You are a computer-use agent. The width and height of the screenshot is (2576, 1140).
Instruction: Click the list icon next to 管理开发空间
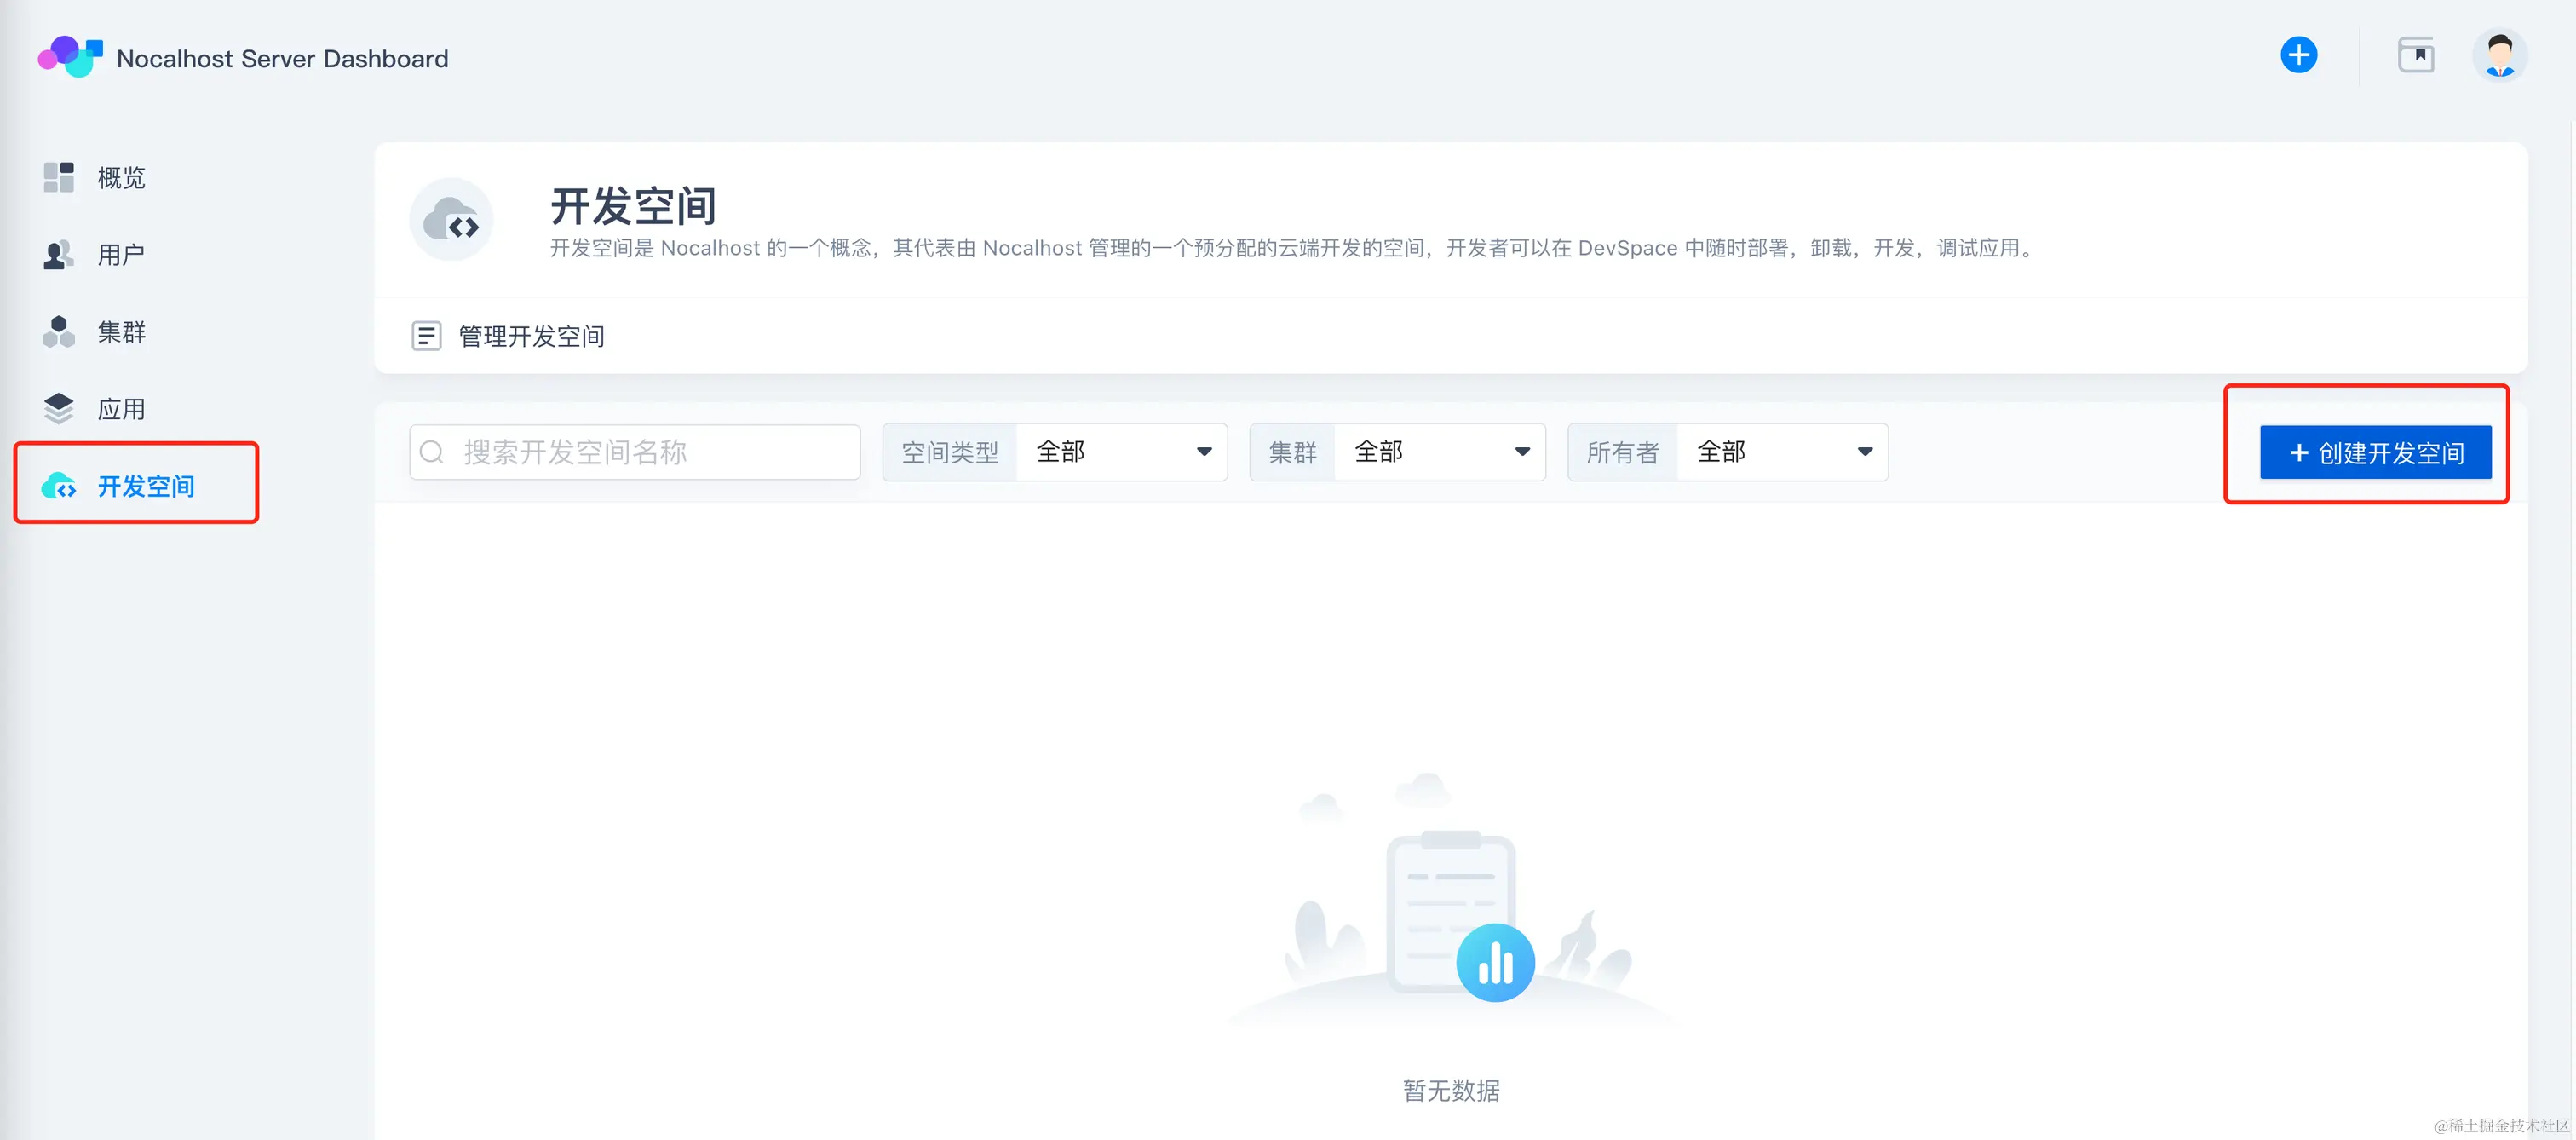pyautogui.click(x=426, y=336)
